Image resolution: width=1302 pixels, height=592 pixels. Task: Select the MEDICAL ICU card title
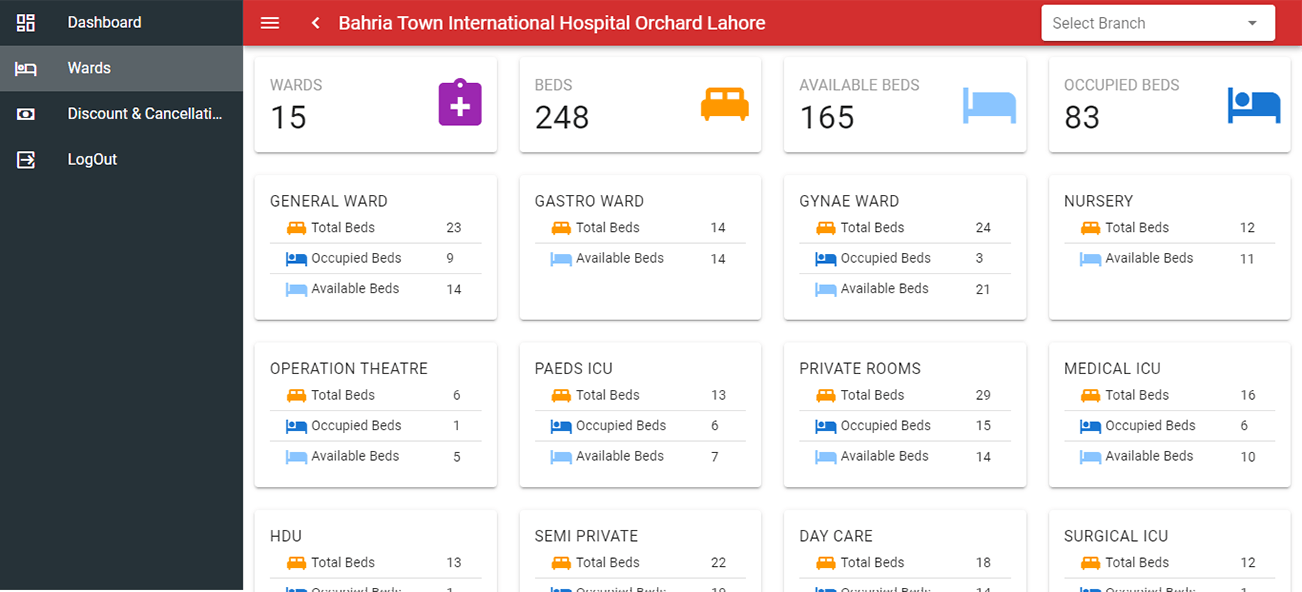(1112, 368)
